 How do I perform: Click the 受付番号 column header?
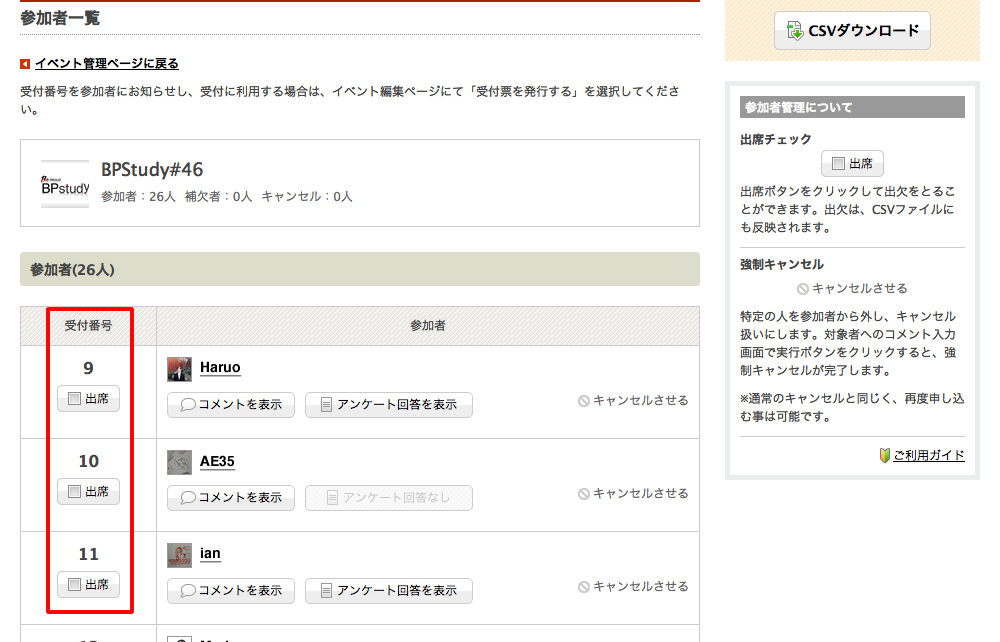click(89, 326)
